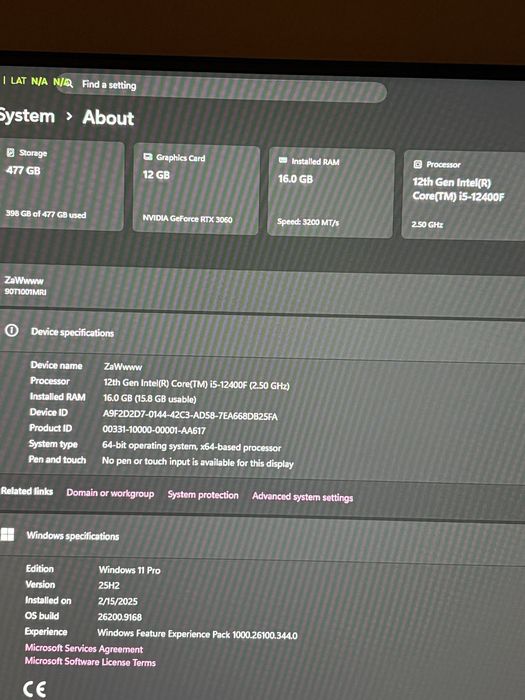Click the Windows logo beside Windows specifications
This screenshot has height=700, width=525.
[x=7, y=534]
